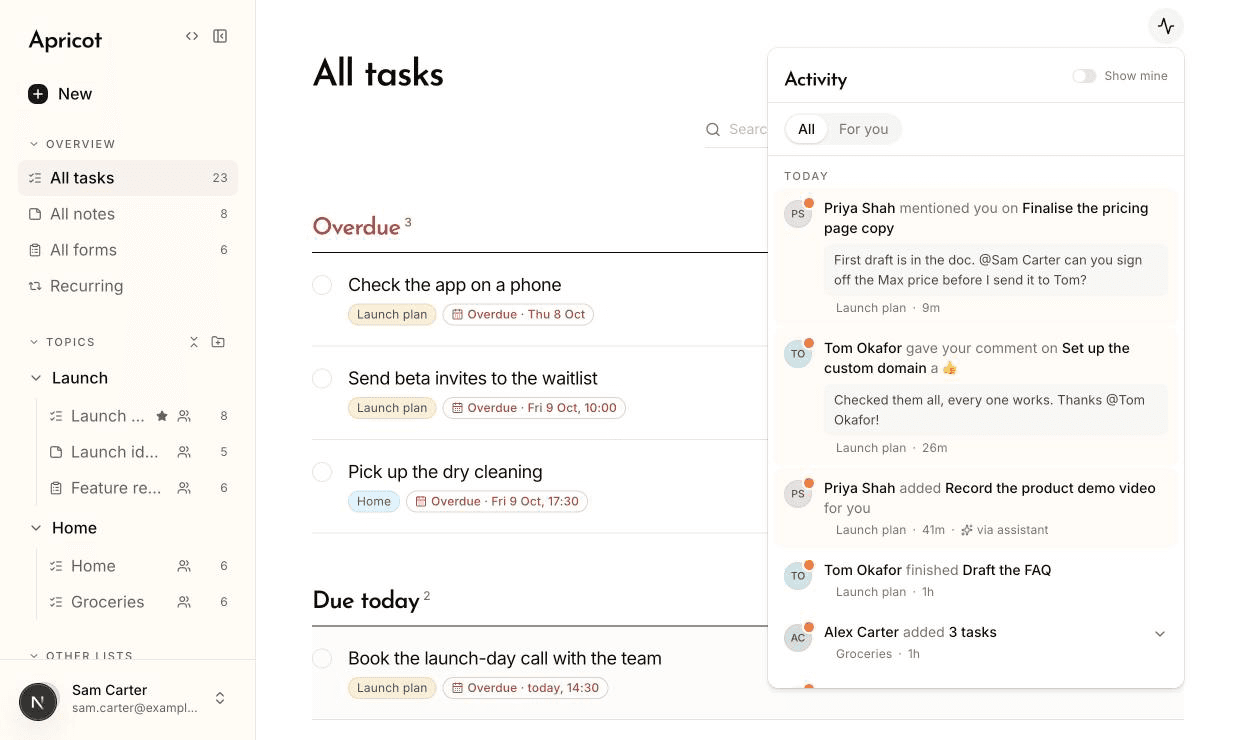Click the Overdue Thu 8 Oct date chip
The height and width of the screenshot is (740, 1240).
coord(518,315)
